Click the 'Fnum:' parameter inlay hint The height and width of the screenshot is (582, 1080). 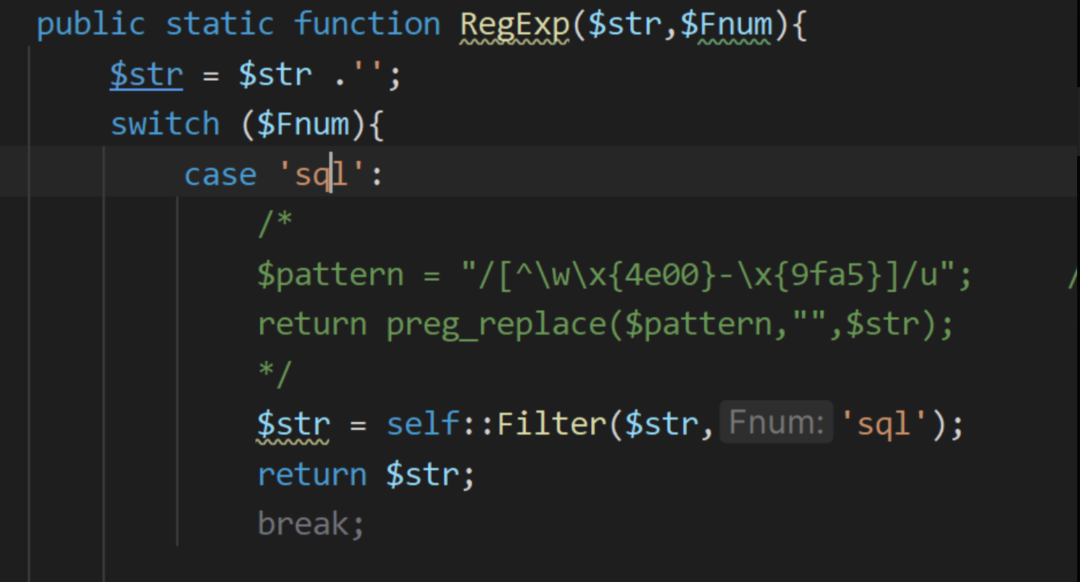[776, 424]
